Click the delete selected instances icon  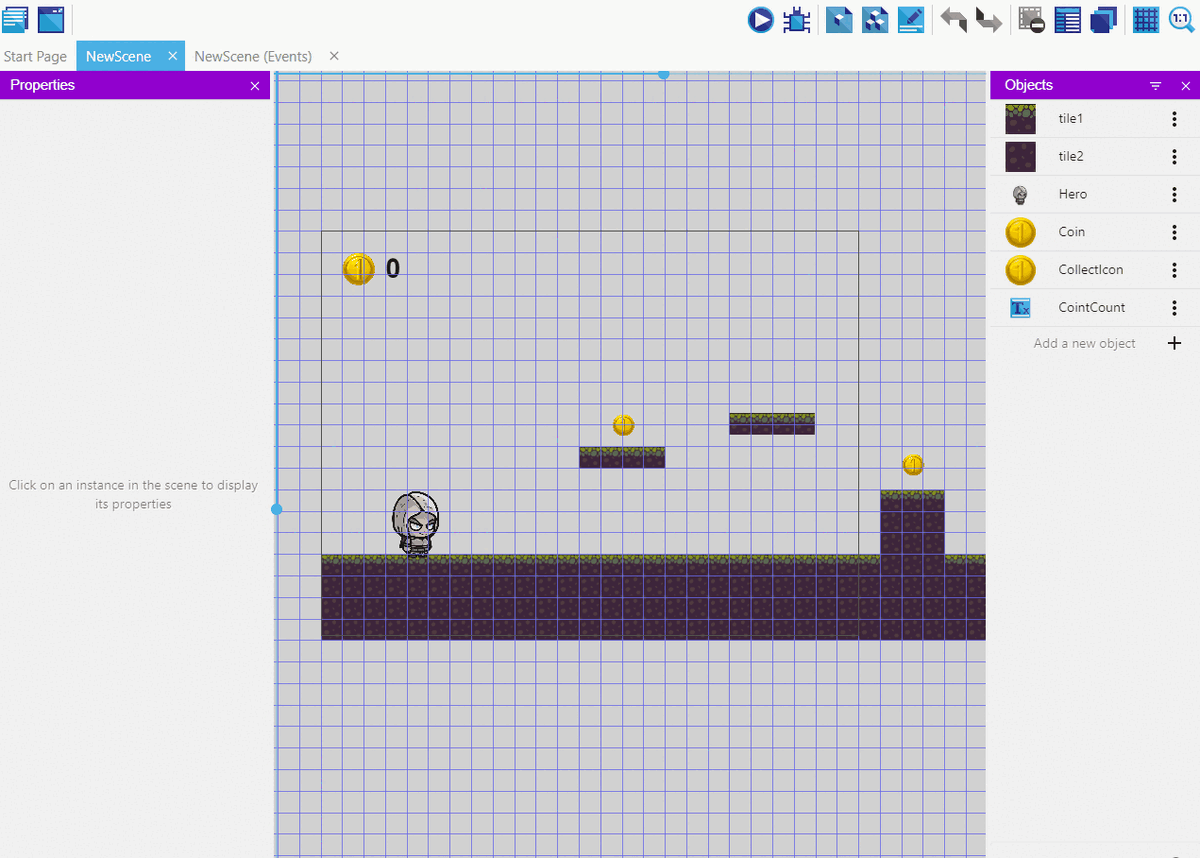[1031, 19]
